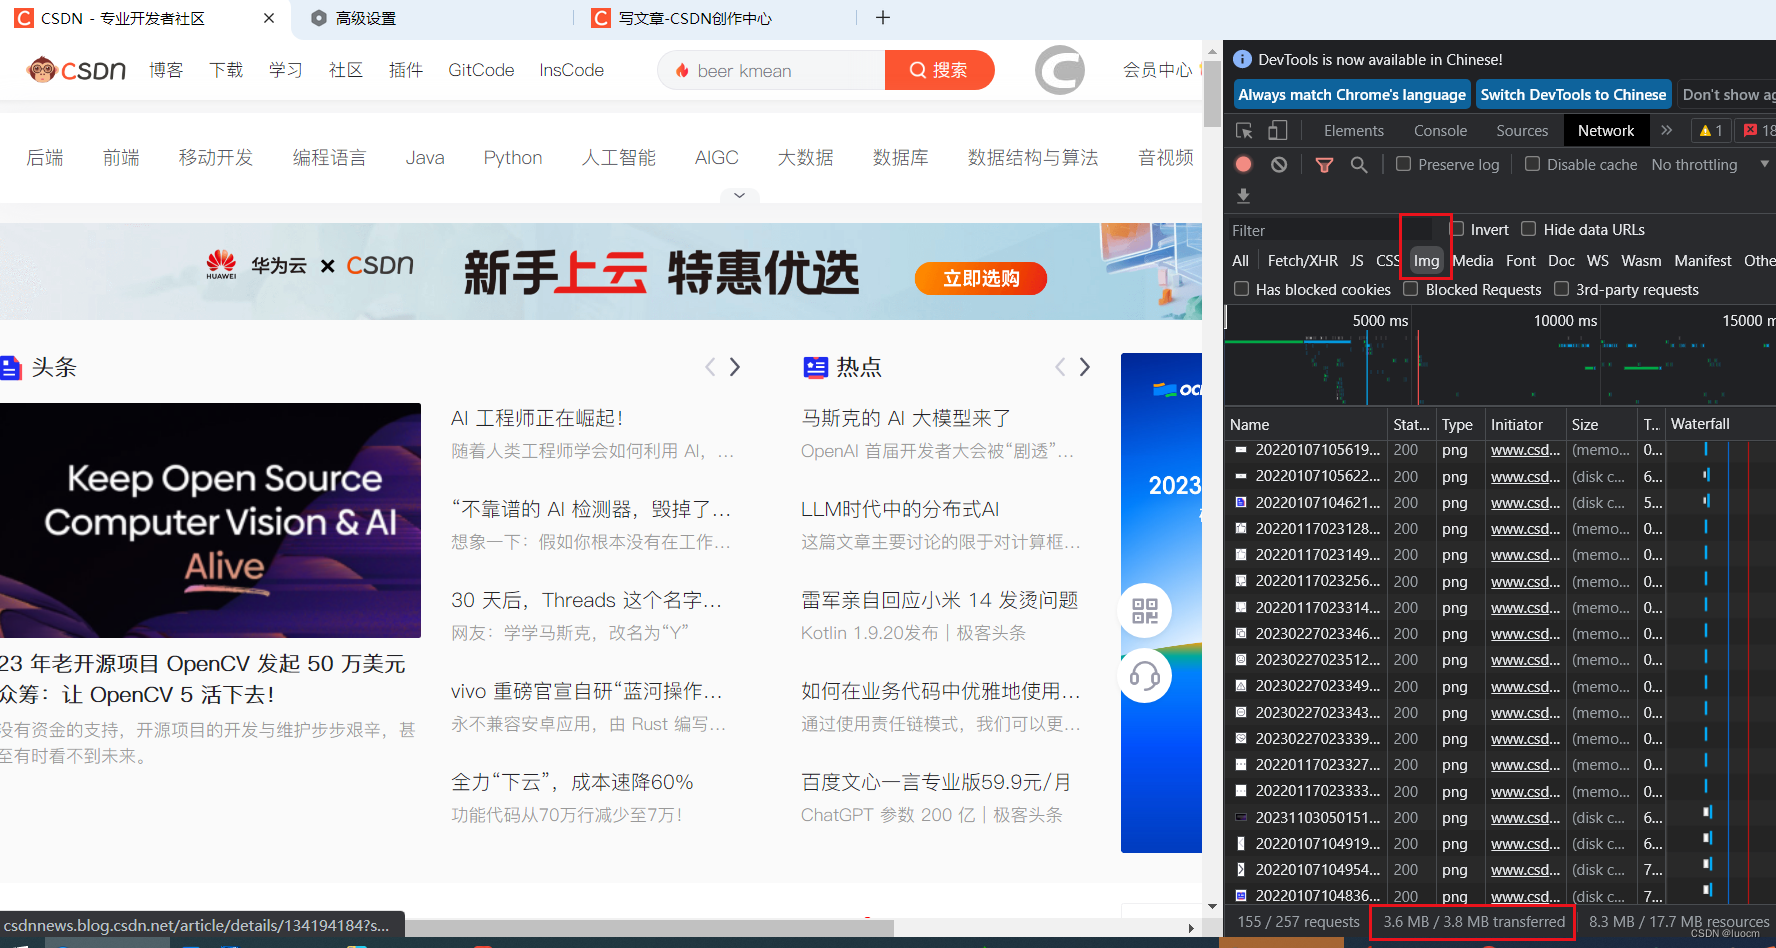Enable the Preserve log checkbox
Screen dimensions: 1776x948
coord(1404,164)
